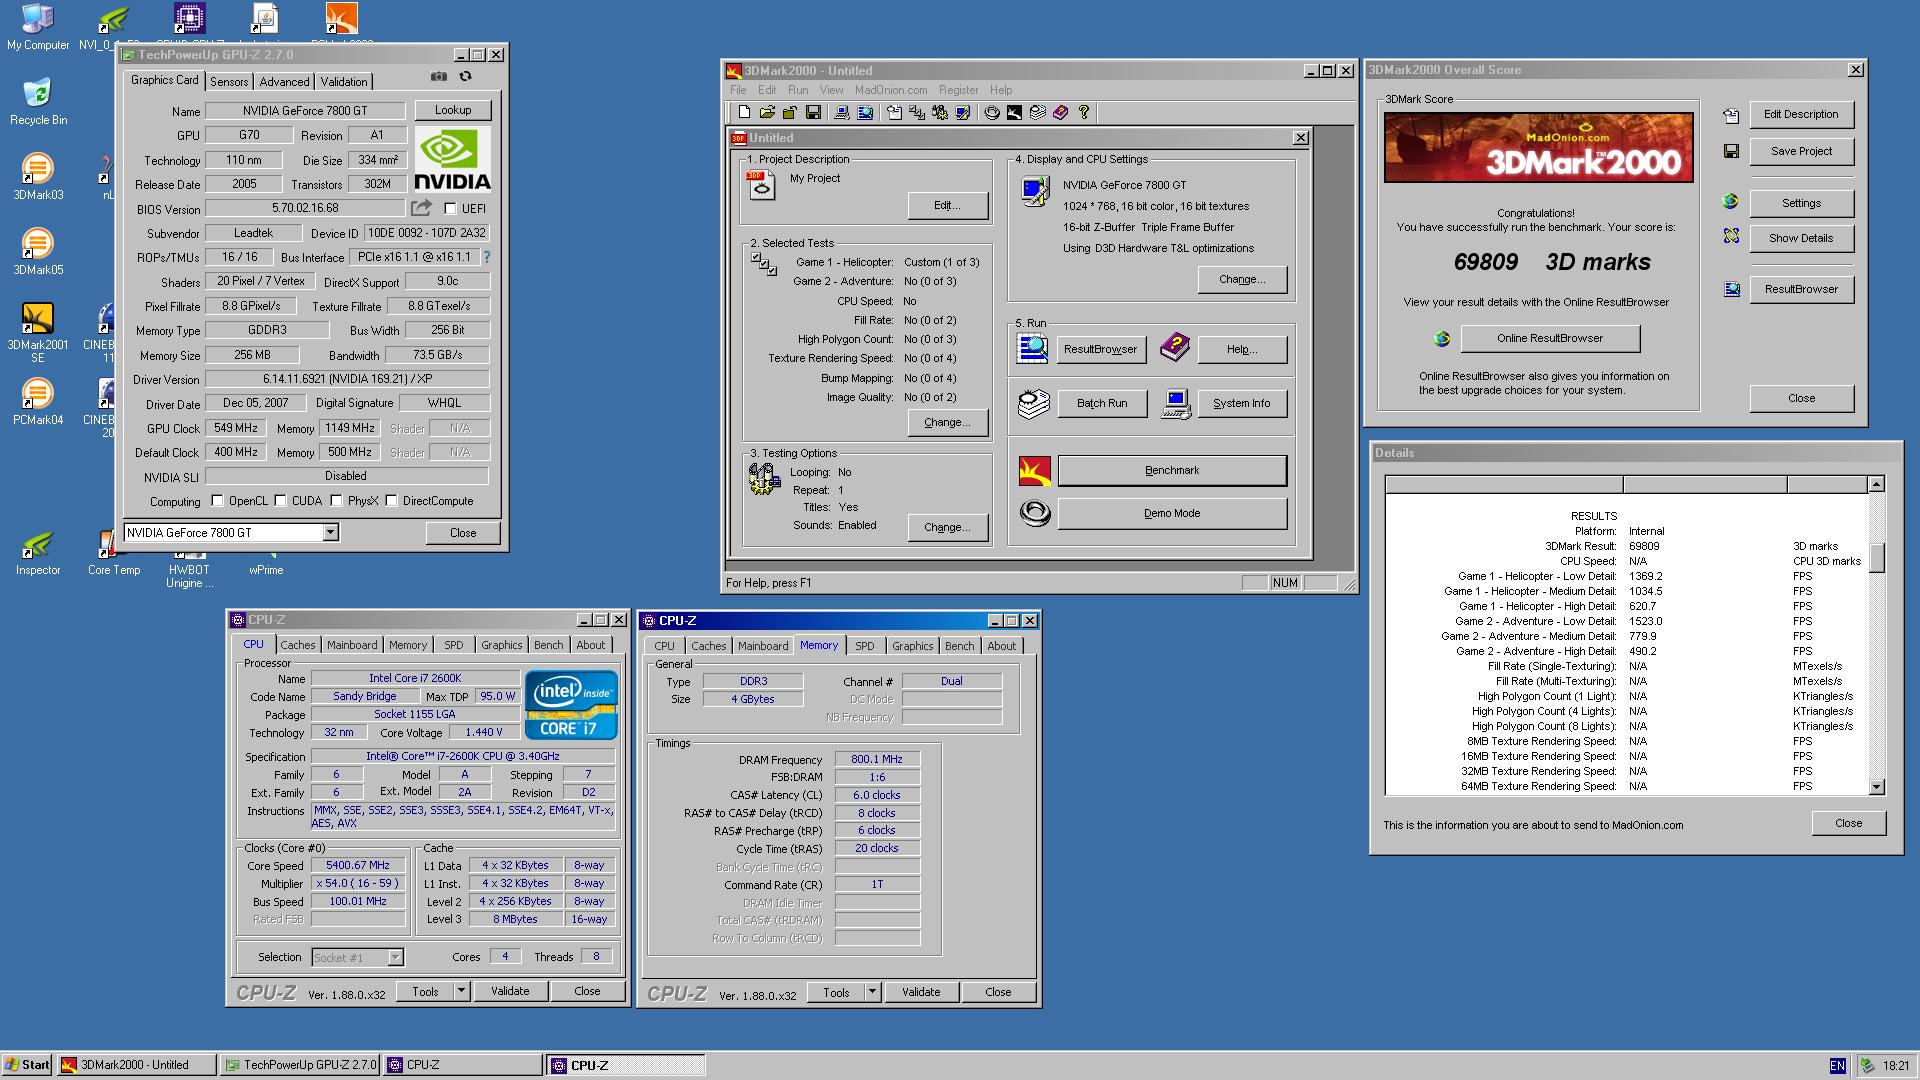The width and height of the screenshot is (1920, 1080).
Task: Click the Details list vertical scrollbar thumb
Action: pos(1876,557)
